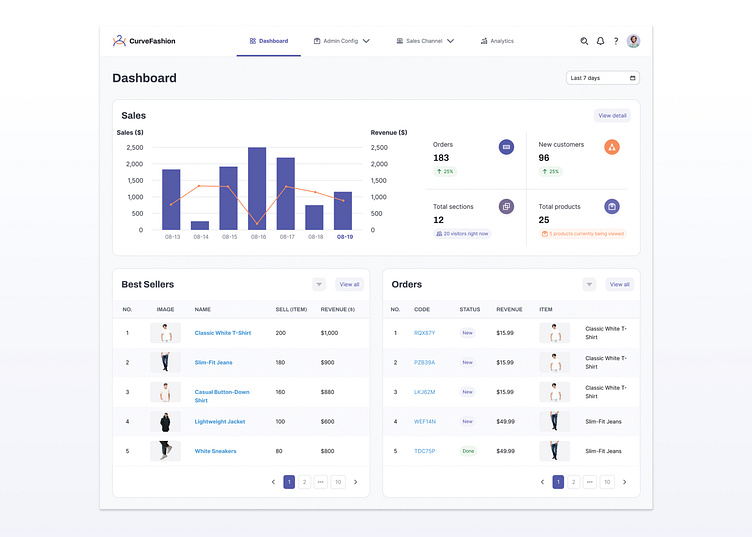Image resolution: width=752 pixels, height=537 pixels.
Task: Click the 08-16 bar in sales chart
Action: coord(257,188)
